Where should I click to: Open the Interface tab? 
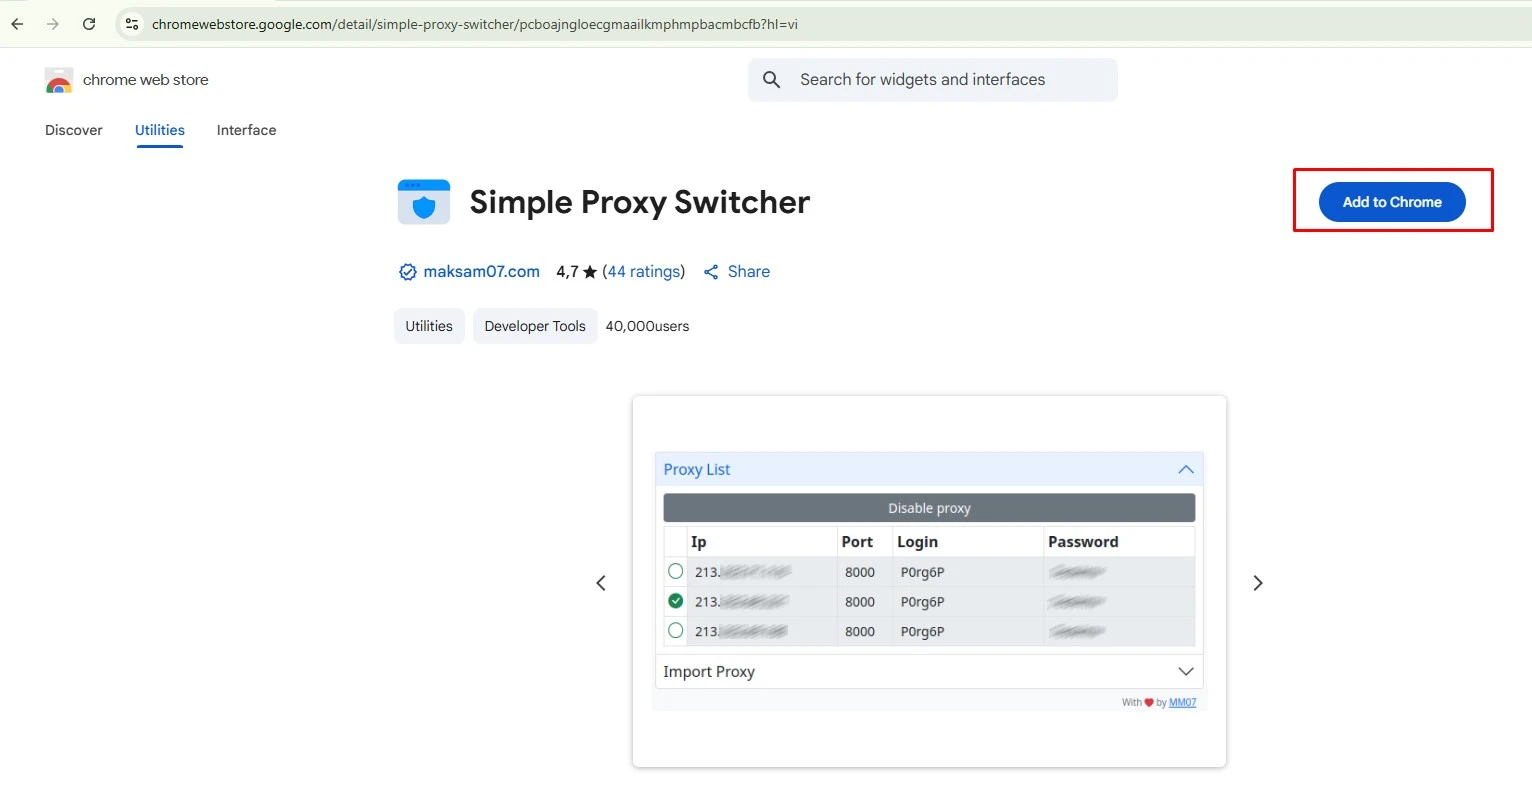point(246,130)
